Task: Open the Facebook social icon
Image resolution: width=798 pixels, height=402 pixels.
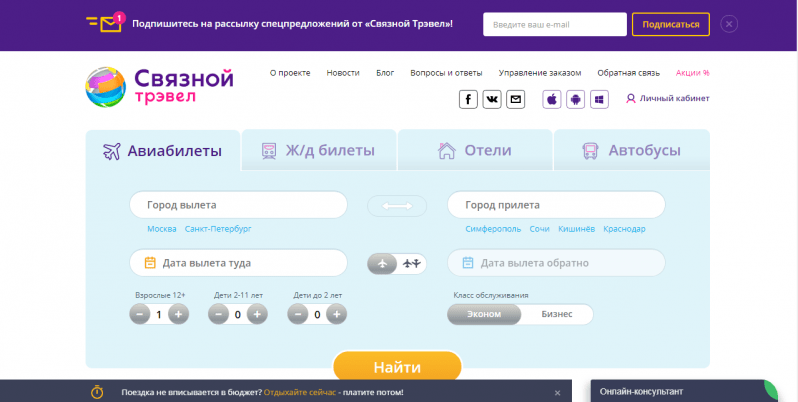Action: [x=468, y=99]
